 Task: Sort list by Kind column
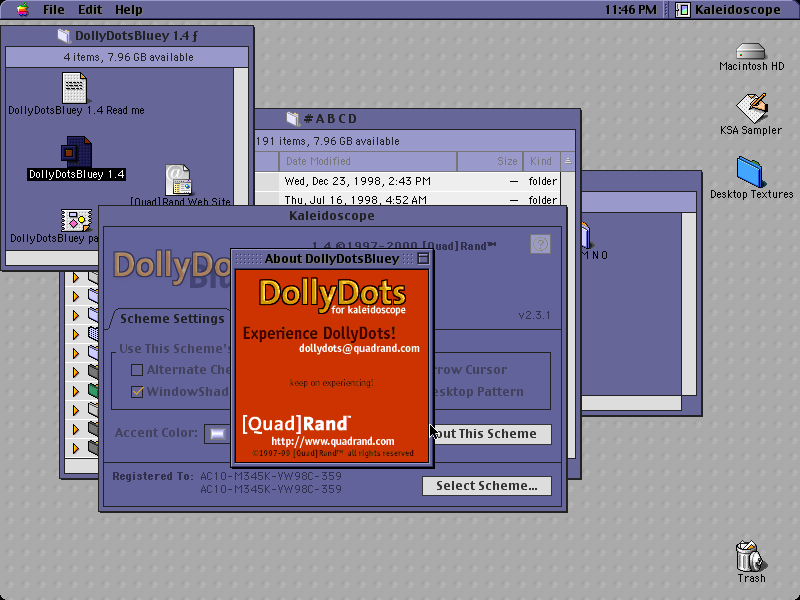(x=541, y=161)
